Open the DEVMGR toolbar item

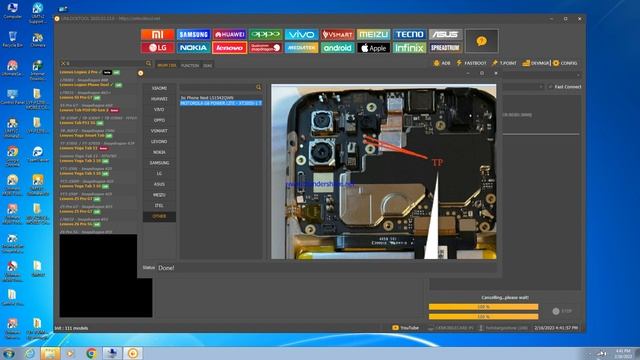pos(536,63)
